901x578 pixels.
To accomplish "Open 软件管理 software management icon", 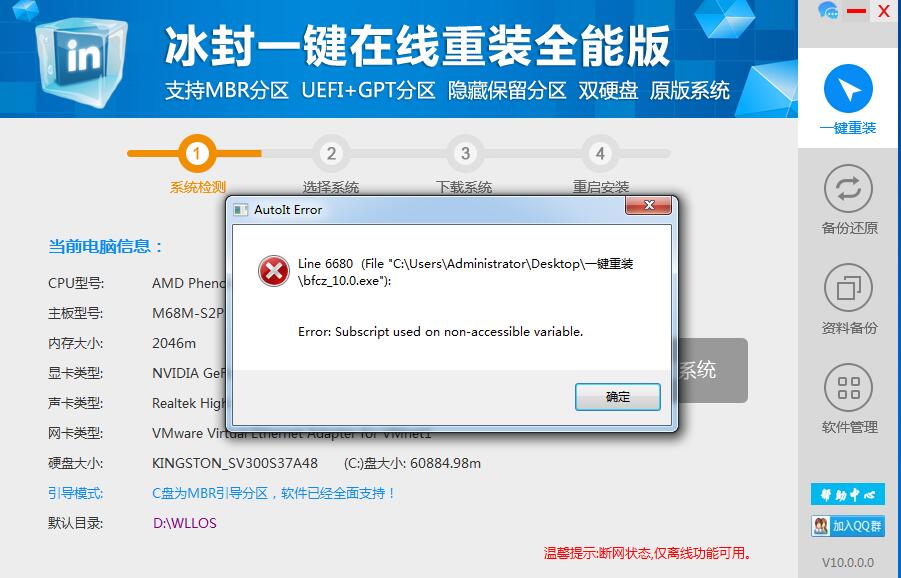I will (x=848, y=387).
